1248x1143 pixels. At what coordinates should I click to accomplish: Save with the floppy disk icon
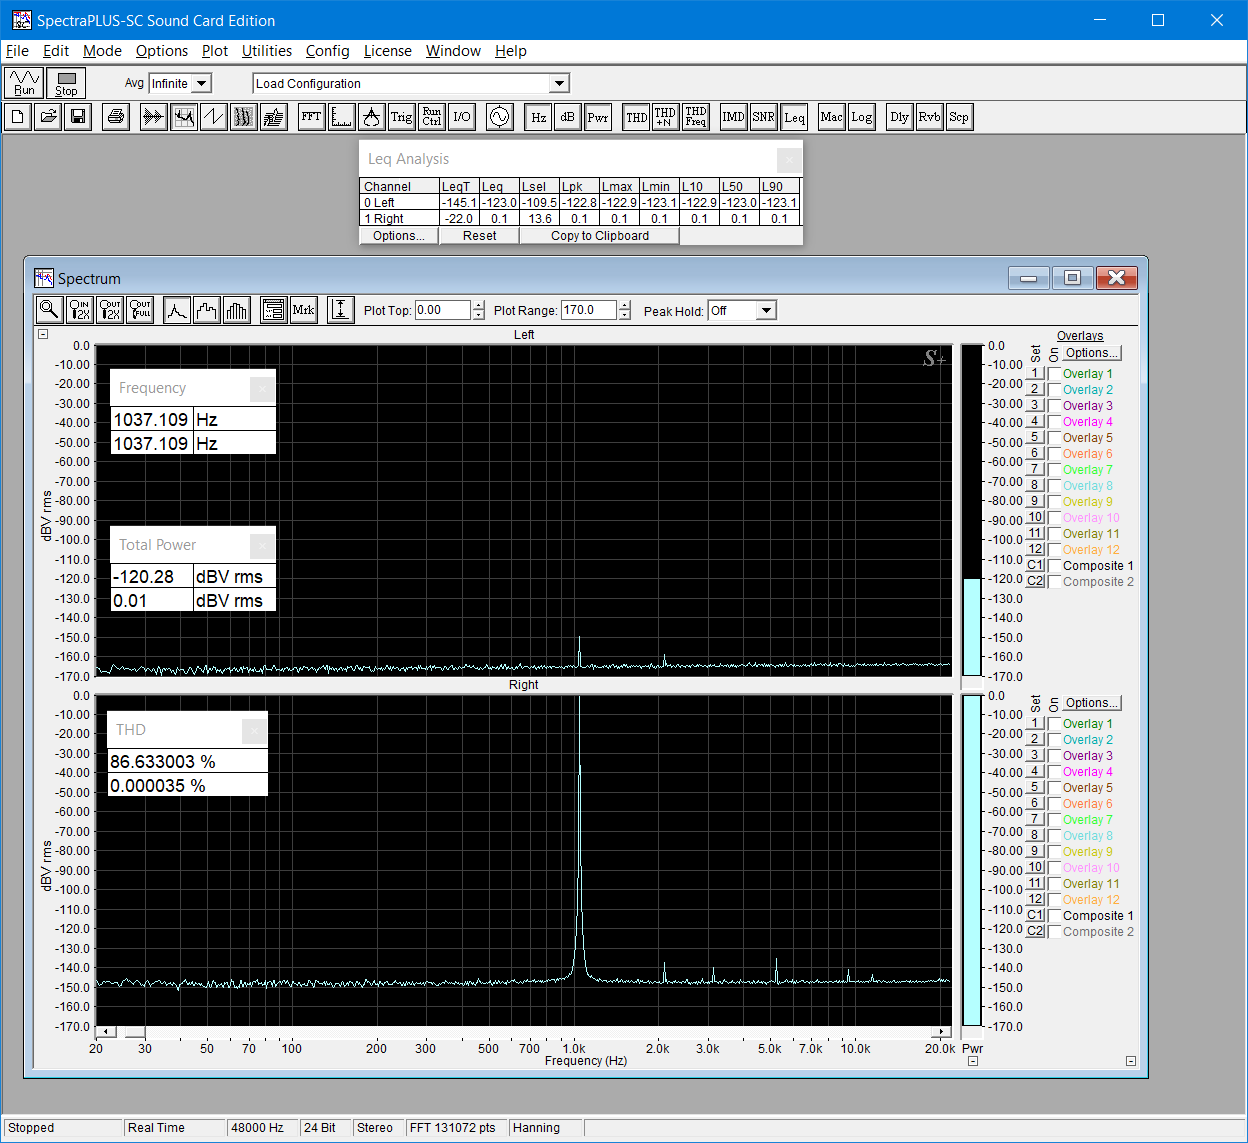pos(77,117)
